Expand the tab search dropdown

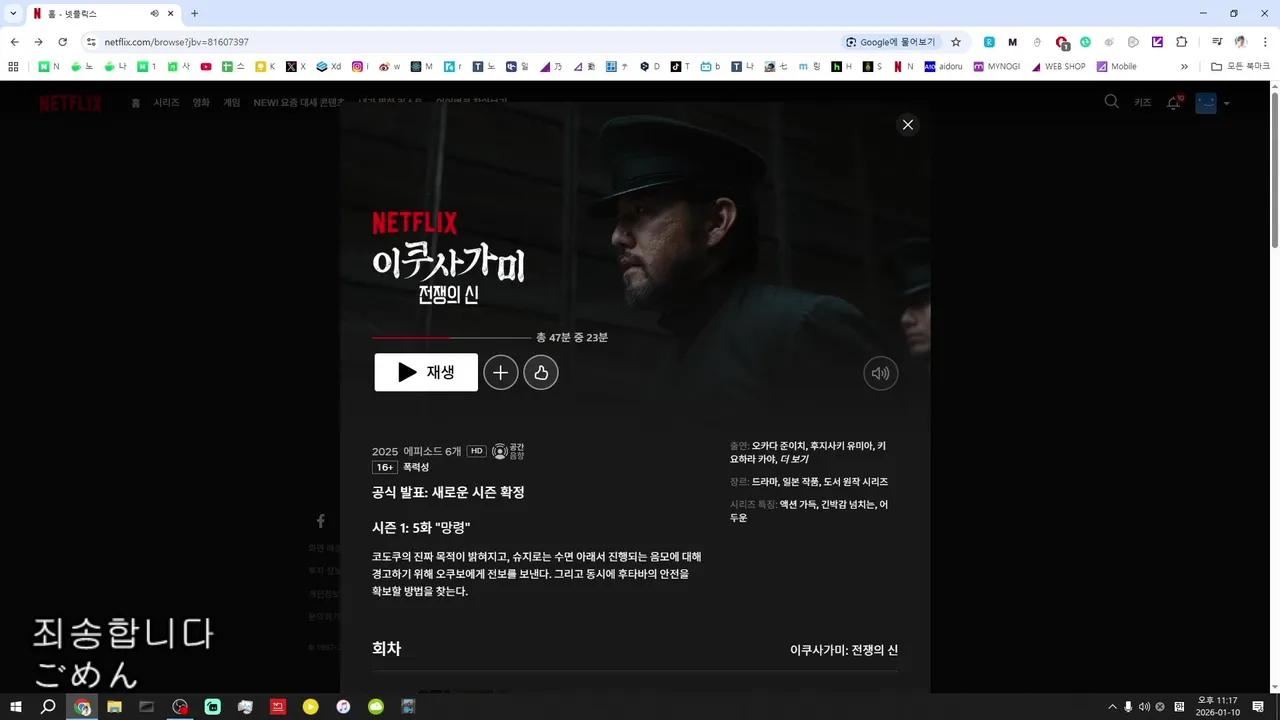point(13,13)
